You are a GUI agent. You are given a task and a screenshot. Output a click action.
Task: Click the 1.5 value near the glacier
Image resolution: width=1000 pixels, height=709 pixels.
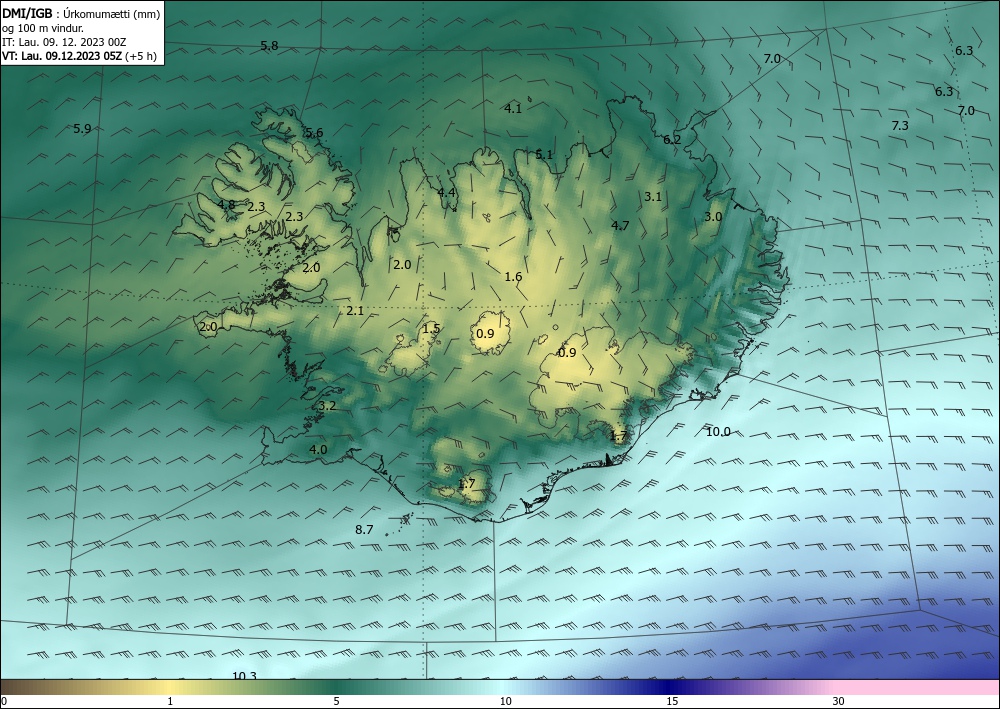click(x=432, y=329)
